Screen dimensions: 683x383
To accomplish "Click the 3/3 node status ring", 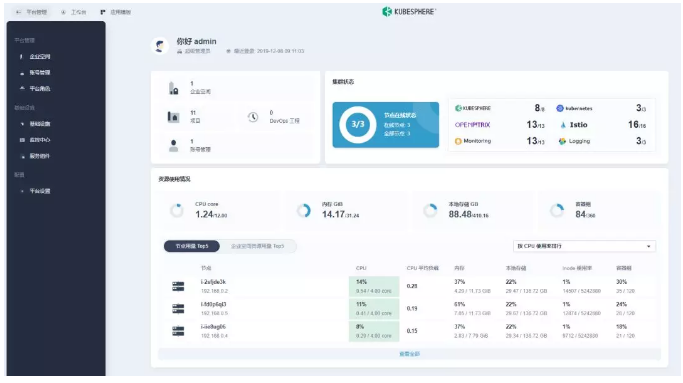I will coord(358,125).
